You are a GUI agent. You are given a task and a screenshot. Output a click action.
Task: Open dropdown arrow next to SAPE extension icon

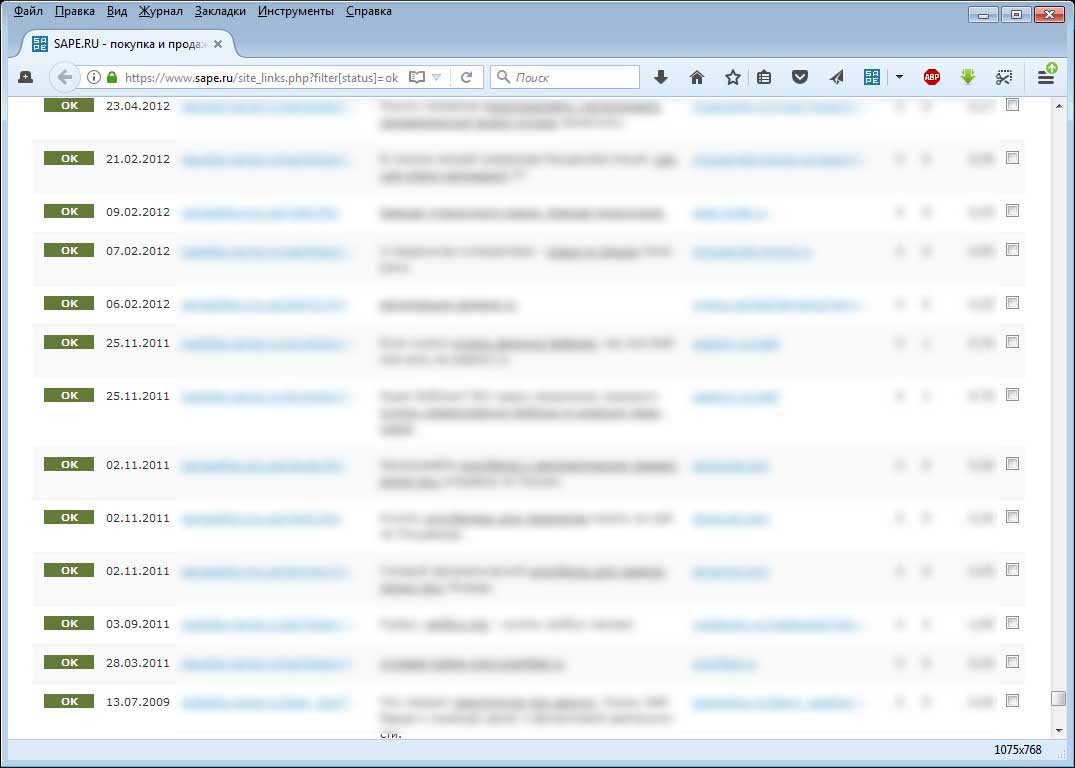coord(899,77)
